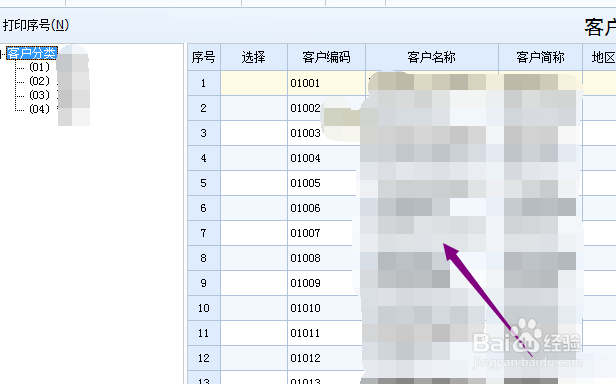Select row number 4 header
Screen dimensions: 616x384
[204, 158]
